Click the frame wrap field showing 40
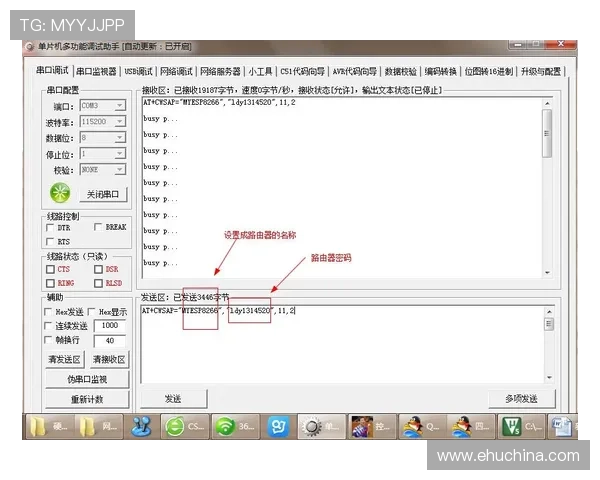The width and height of the screenshot is (600, 480). (110, 340)
